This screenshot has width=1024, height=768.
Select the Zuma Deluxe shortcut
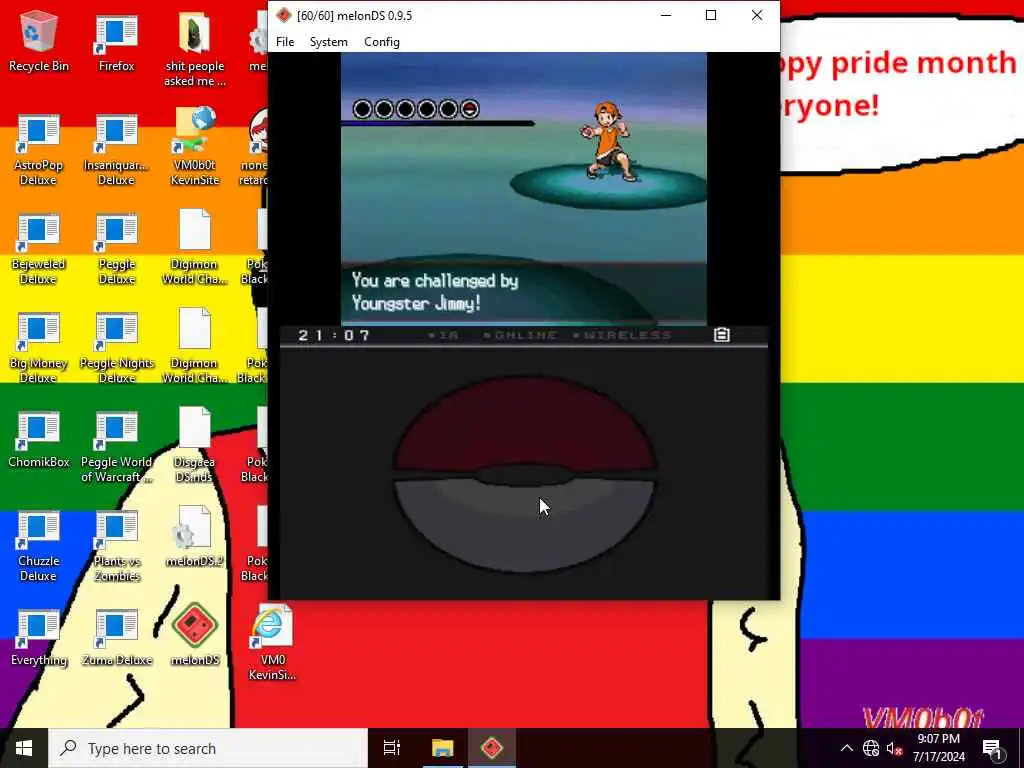(x=116, y=639)
